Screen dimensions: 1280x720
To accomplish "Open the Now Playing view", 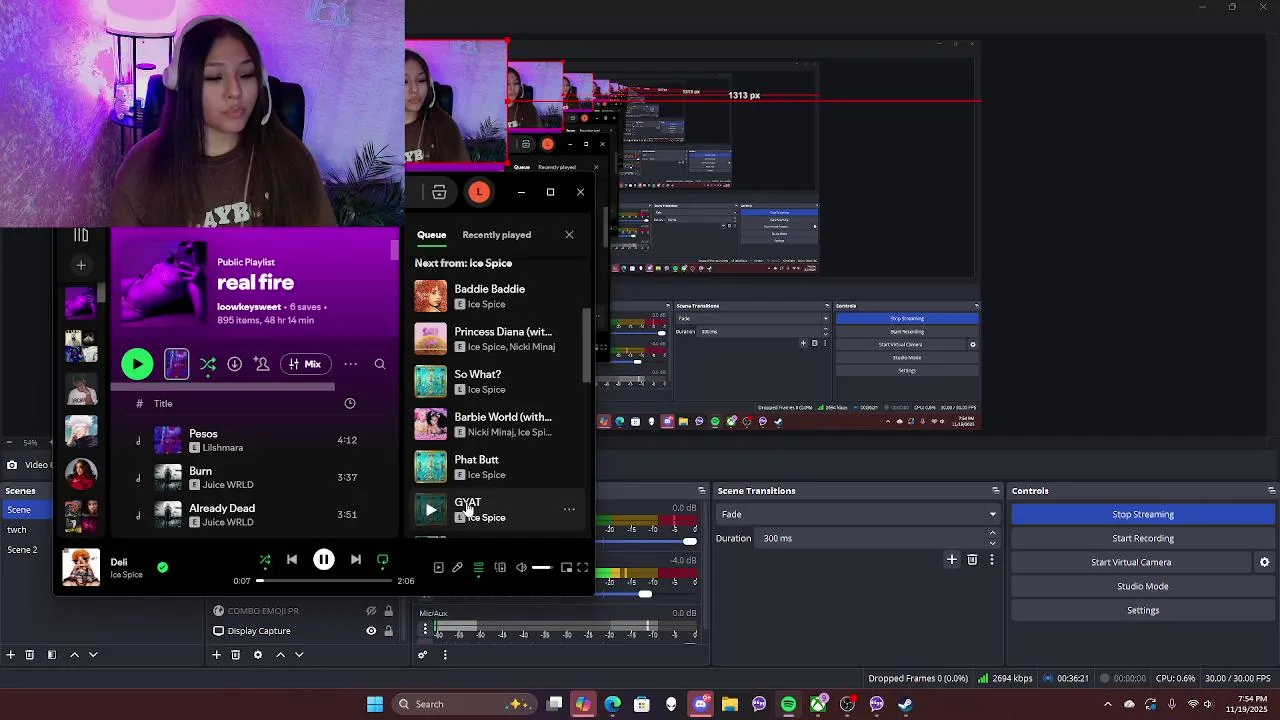I will click(x=438, y=568).
